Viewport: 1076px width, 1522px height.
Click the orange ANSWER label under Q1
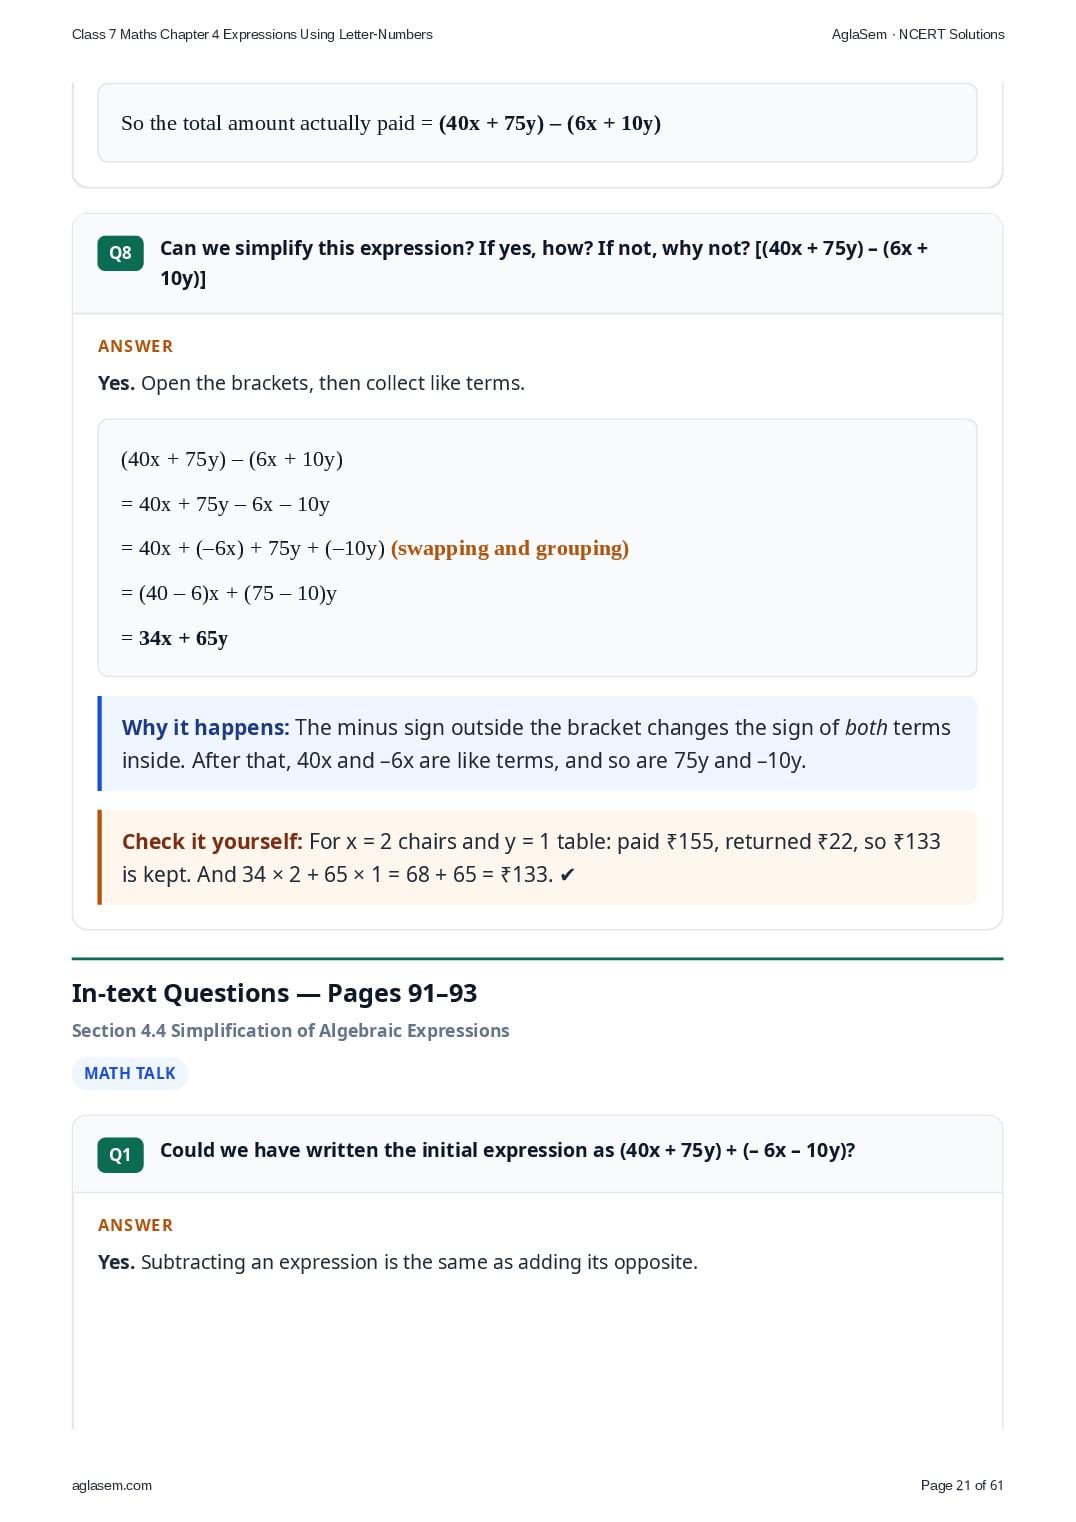pos(135,1225)
